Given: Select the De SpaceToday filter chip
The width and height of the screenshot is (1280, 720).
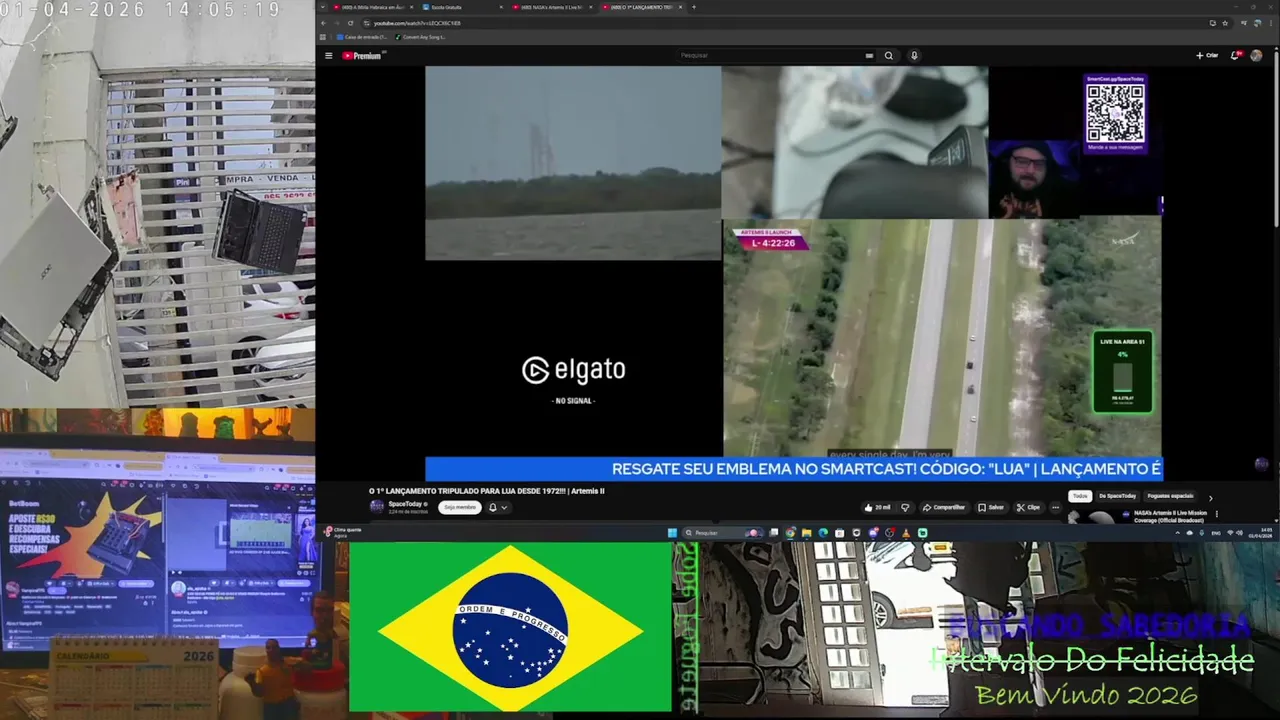Looking at the screenshot, I should (1117, 496).
